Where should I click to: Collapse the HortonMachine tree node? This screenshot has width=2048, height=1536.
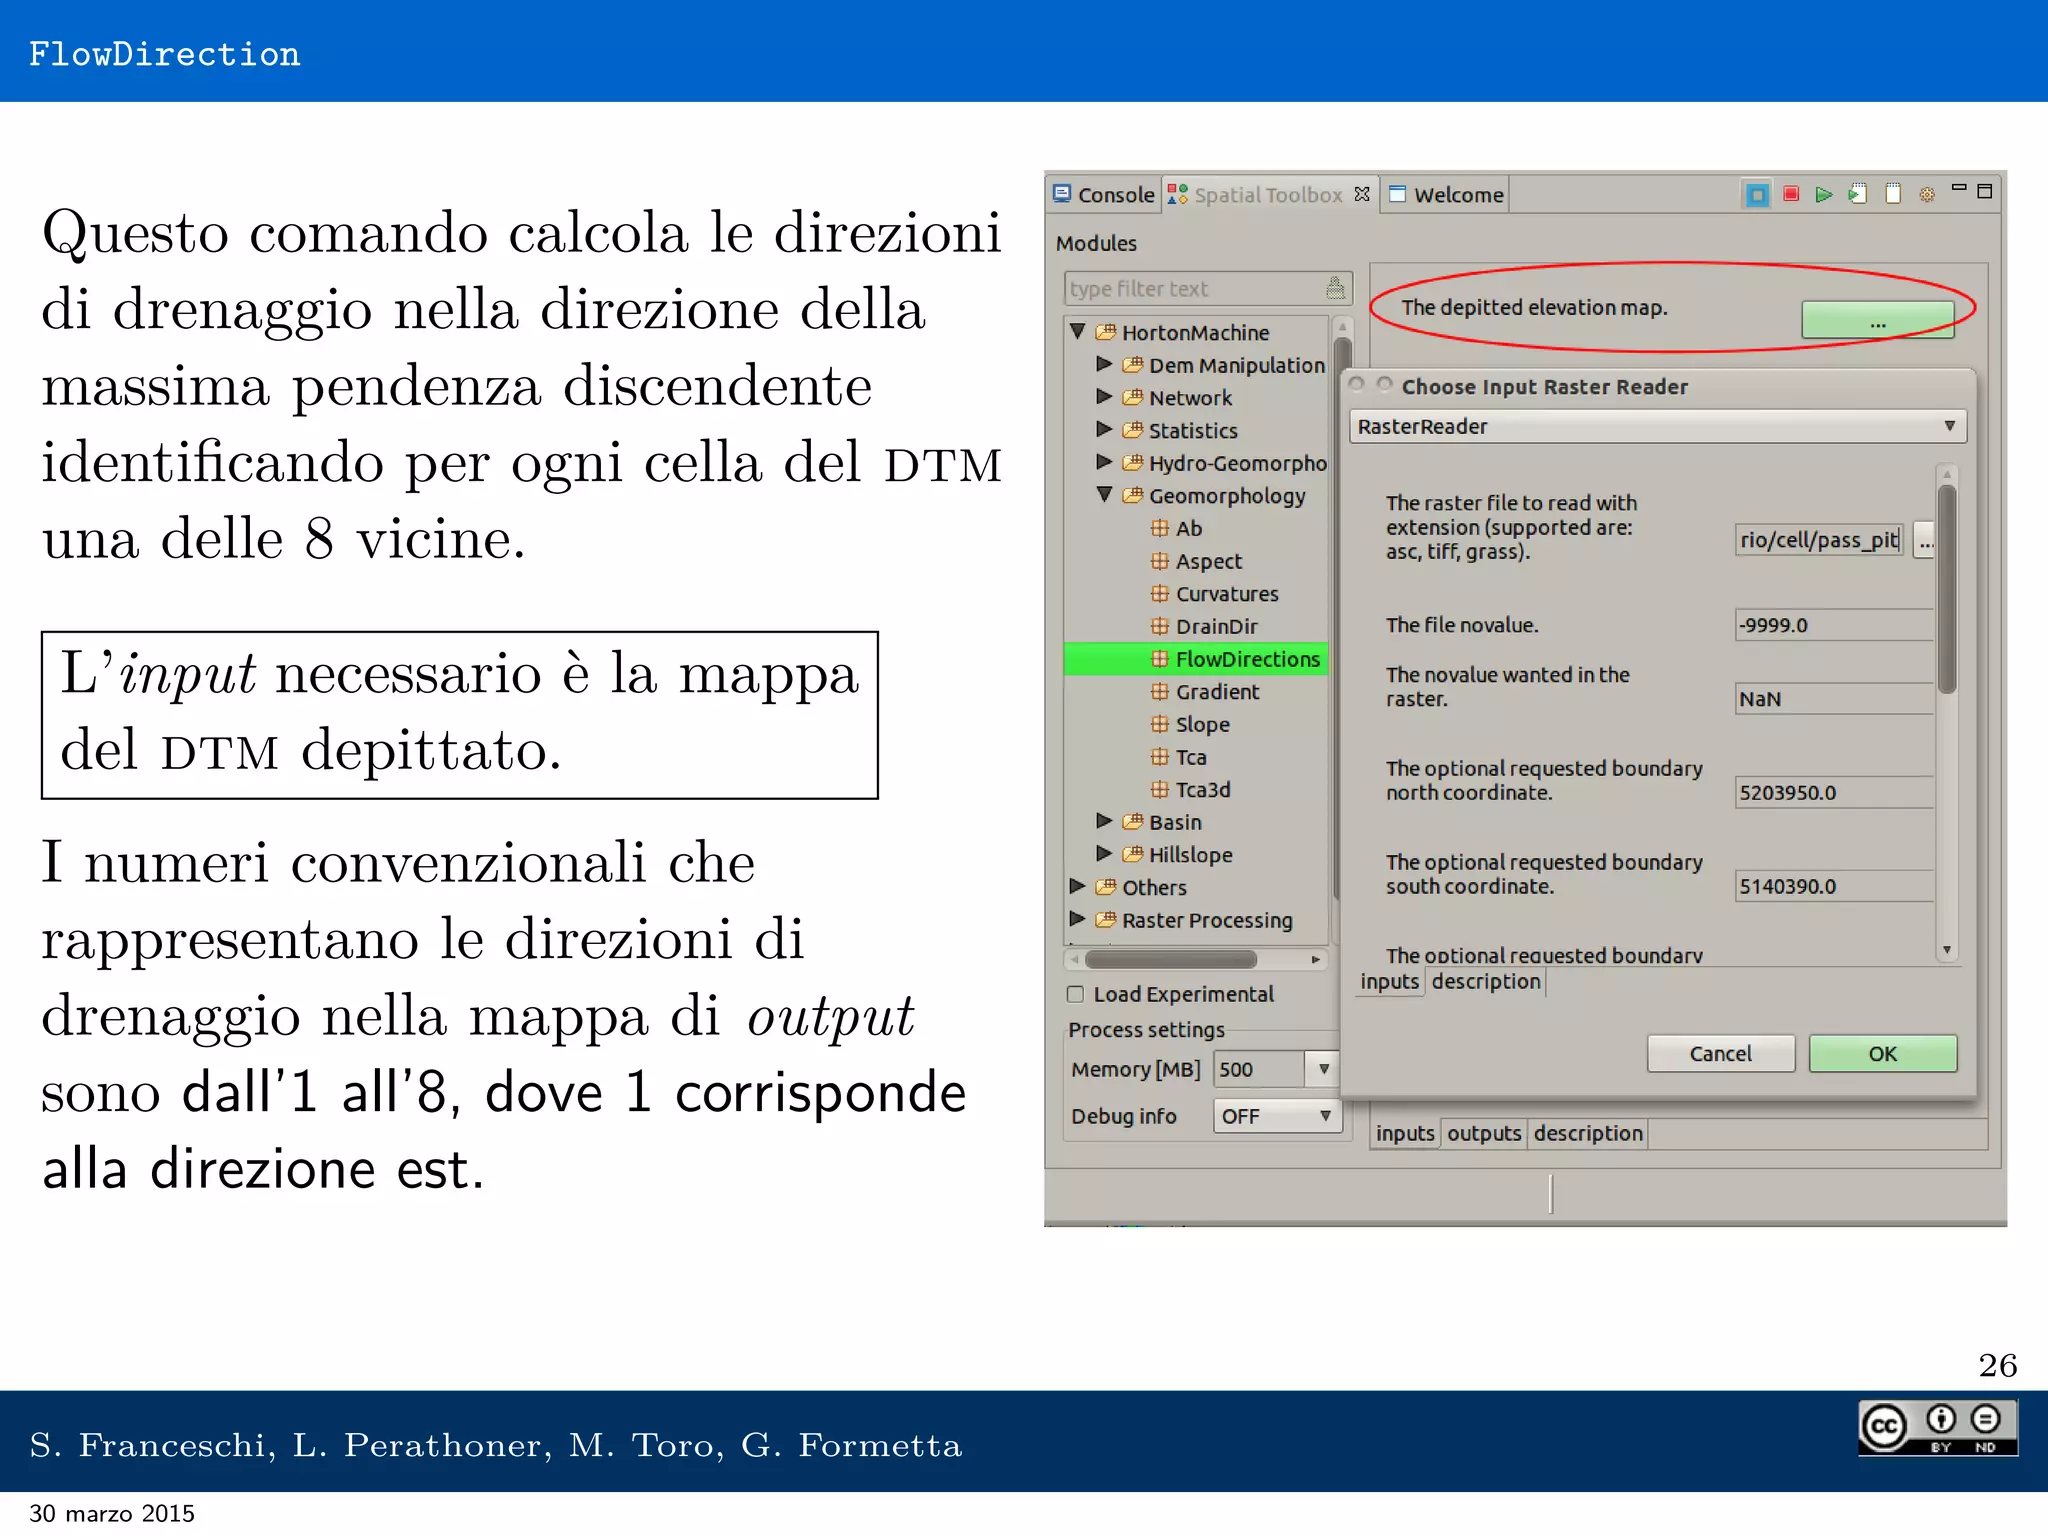[1078, 331]
